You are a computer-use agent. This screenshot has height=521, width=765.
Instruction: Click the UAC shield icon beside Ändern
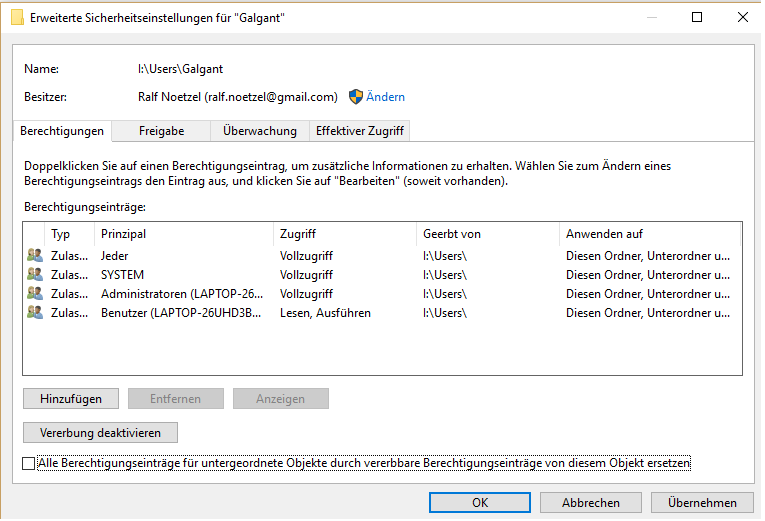(356, 97)
